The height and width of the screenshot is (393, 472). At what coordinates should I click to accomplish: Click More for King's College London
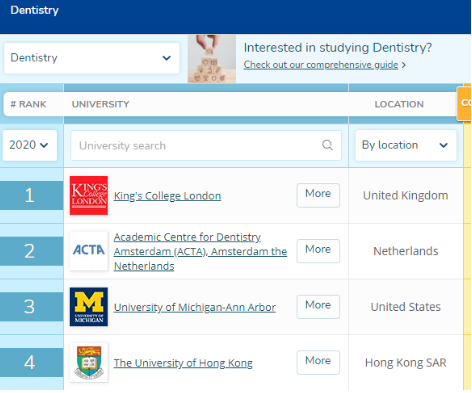pos(318,195)
